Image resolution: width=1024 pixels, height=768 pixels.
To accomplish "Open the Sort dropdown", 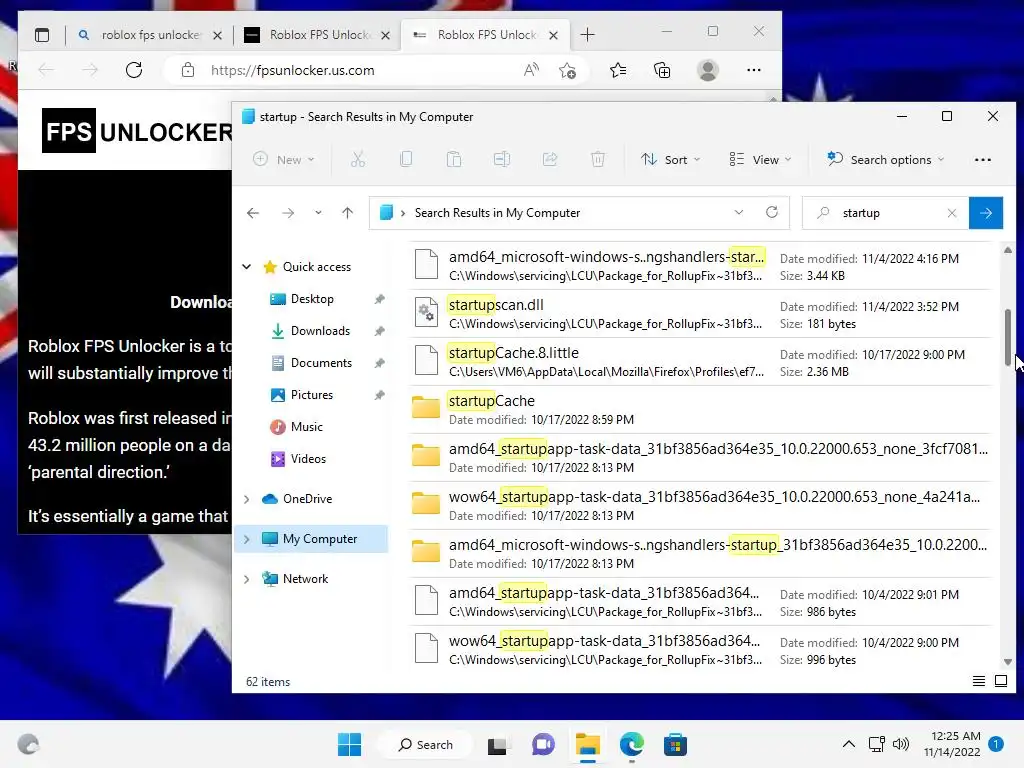I will 671,159.
